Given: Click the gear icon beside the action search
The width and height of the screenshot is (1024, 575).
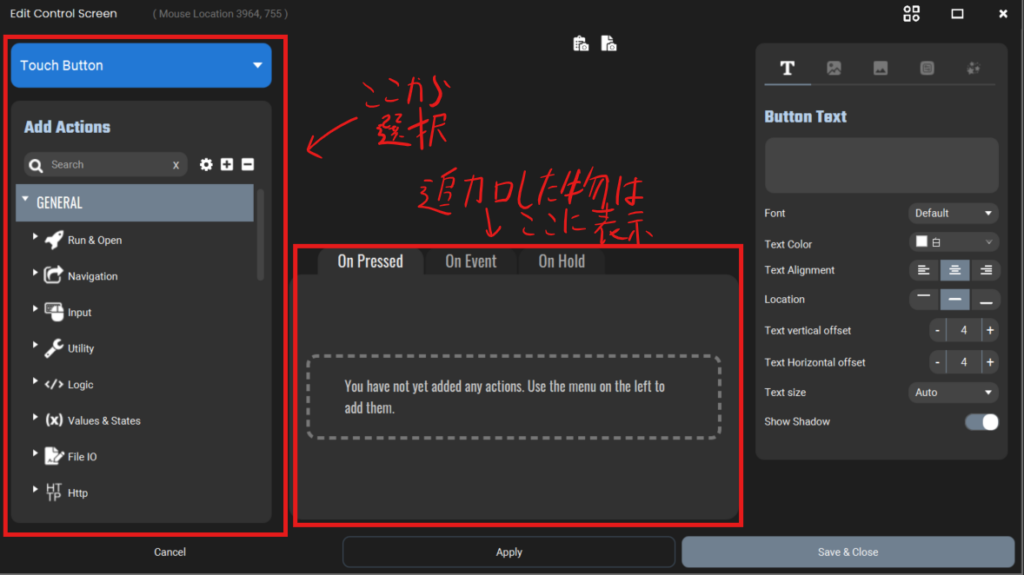Looking at the screenshot, I should tap(206, 165).
